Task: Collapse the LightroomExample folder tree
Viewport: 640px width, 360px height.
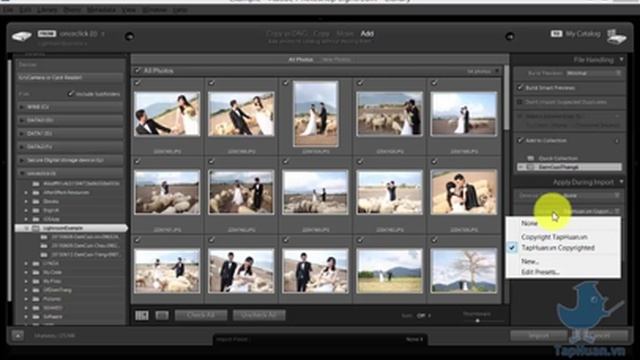Action: click(x=26, y=228)
